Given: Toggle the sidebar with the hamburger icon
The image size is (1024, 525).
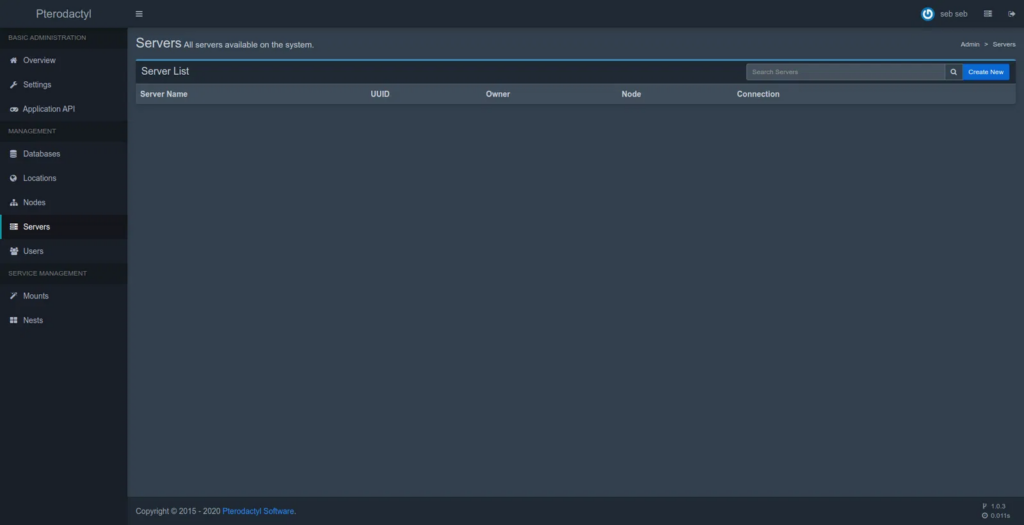Looking at the screenshot, I should (139, 14).
